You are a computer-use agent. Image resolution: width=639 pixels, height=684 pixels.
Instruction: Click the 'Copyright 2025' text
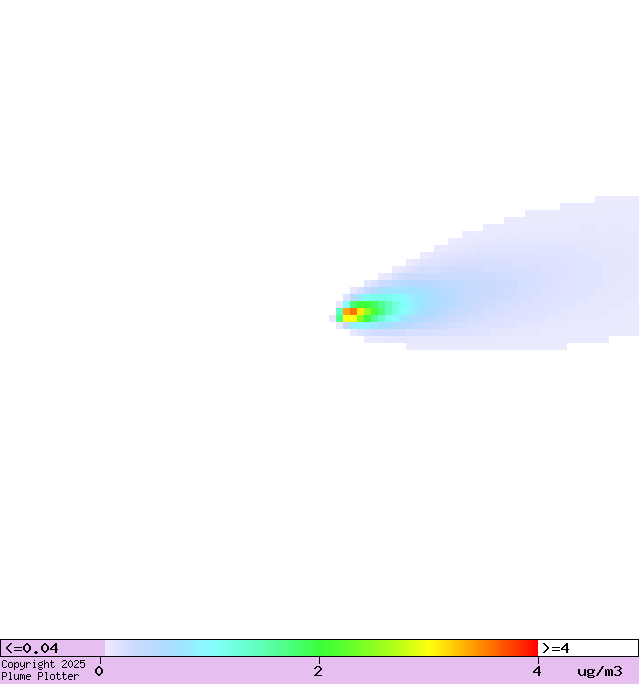[43, 664]
